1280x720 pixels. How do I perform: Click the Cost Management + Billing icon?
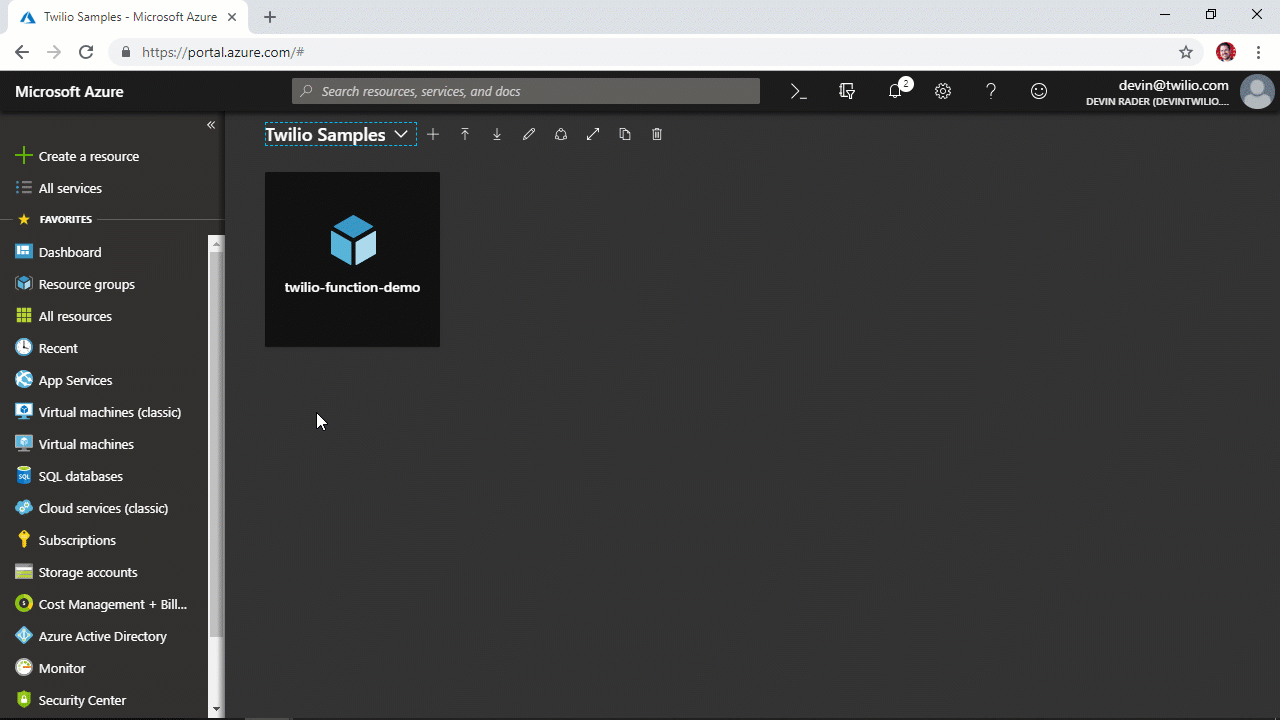pos(24,603)
